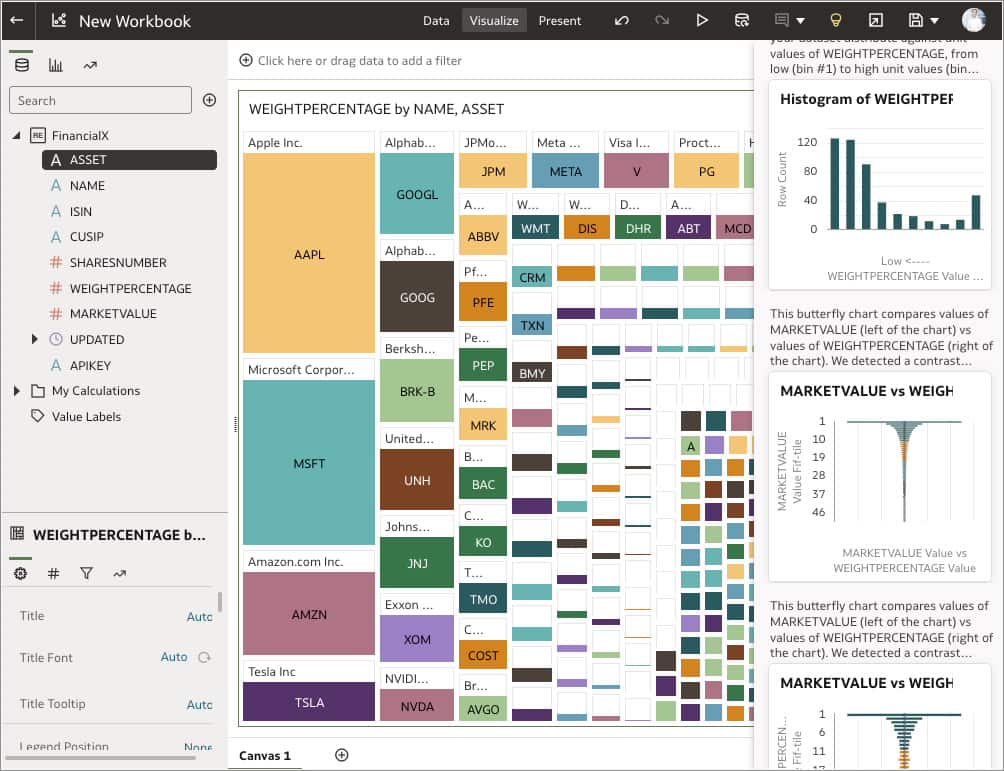Click the MSFT treemap tile
Viewport: 1004px width, 771px height.
(x=309, y=462)
